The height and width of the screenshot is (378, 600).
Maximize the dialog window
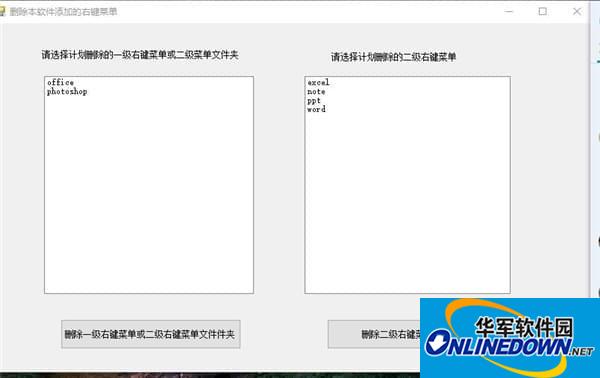coord(542,11)
